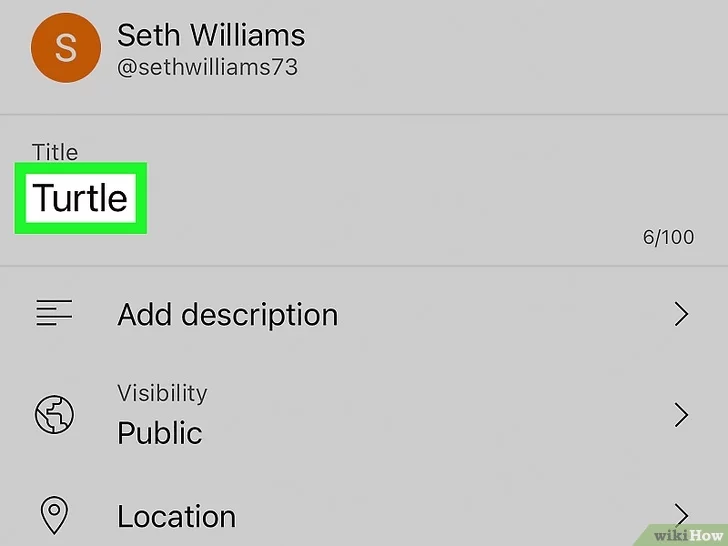The width and height of the screenshot is (728, 546).
Task: Click the Title field label
Action: pyautogui.click(x=55, y=152)
